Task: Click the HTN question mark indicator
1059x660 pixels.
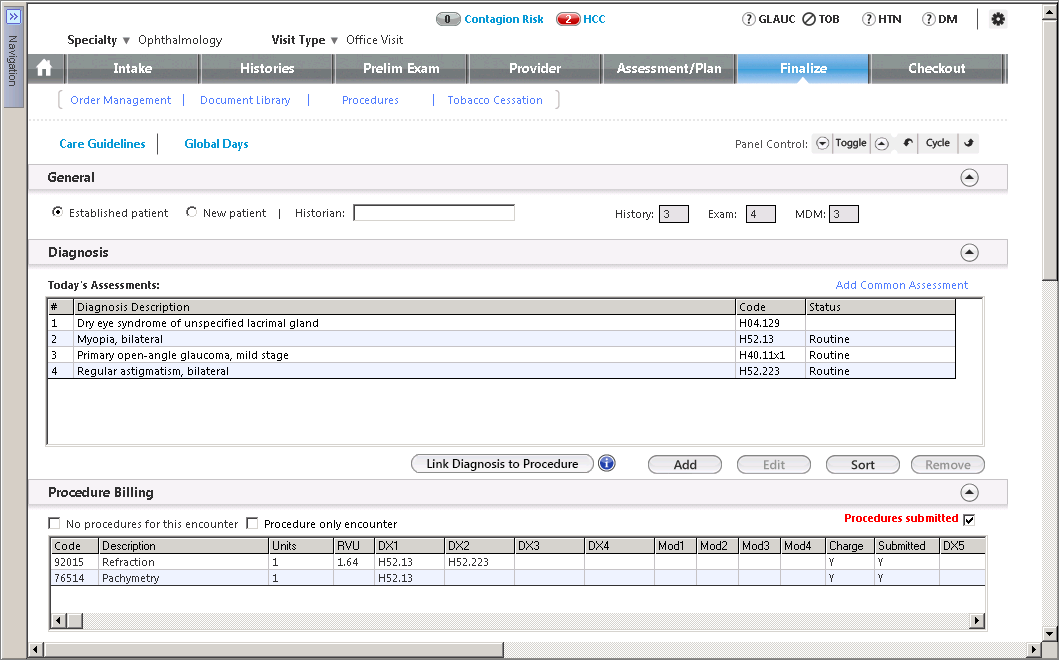Action: click(x=869, y=19)
